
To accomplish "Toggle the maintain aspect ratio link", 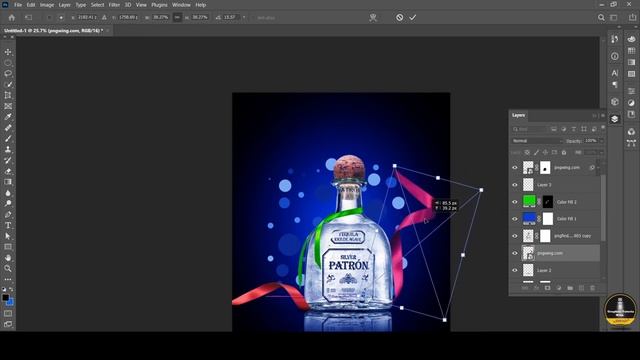I will (177, 18).
